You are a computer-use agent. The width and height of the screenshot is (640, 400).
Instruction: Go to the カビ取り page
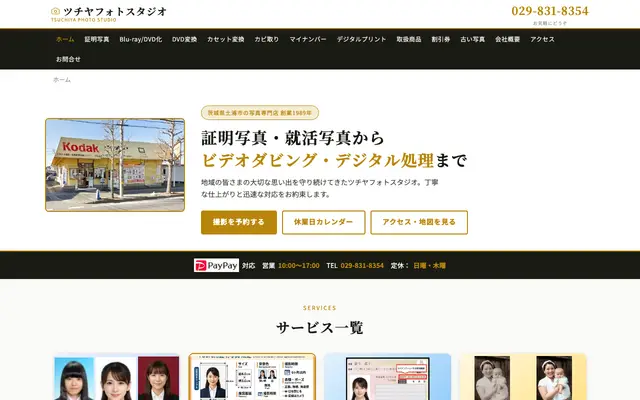267,39
